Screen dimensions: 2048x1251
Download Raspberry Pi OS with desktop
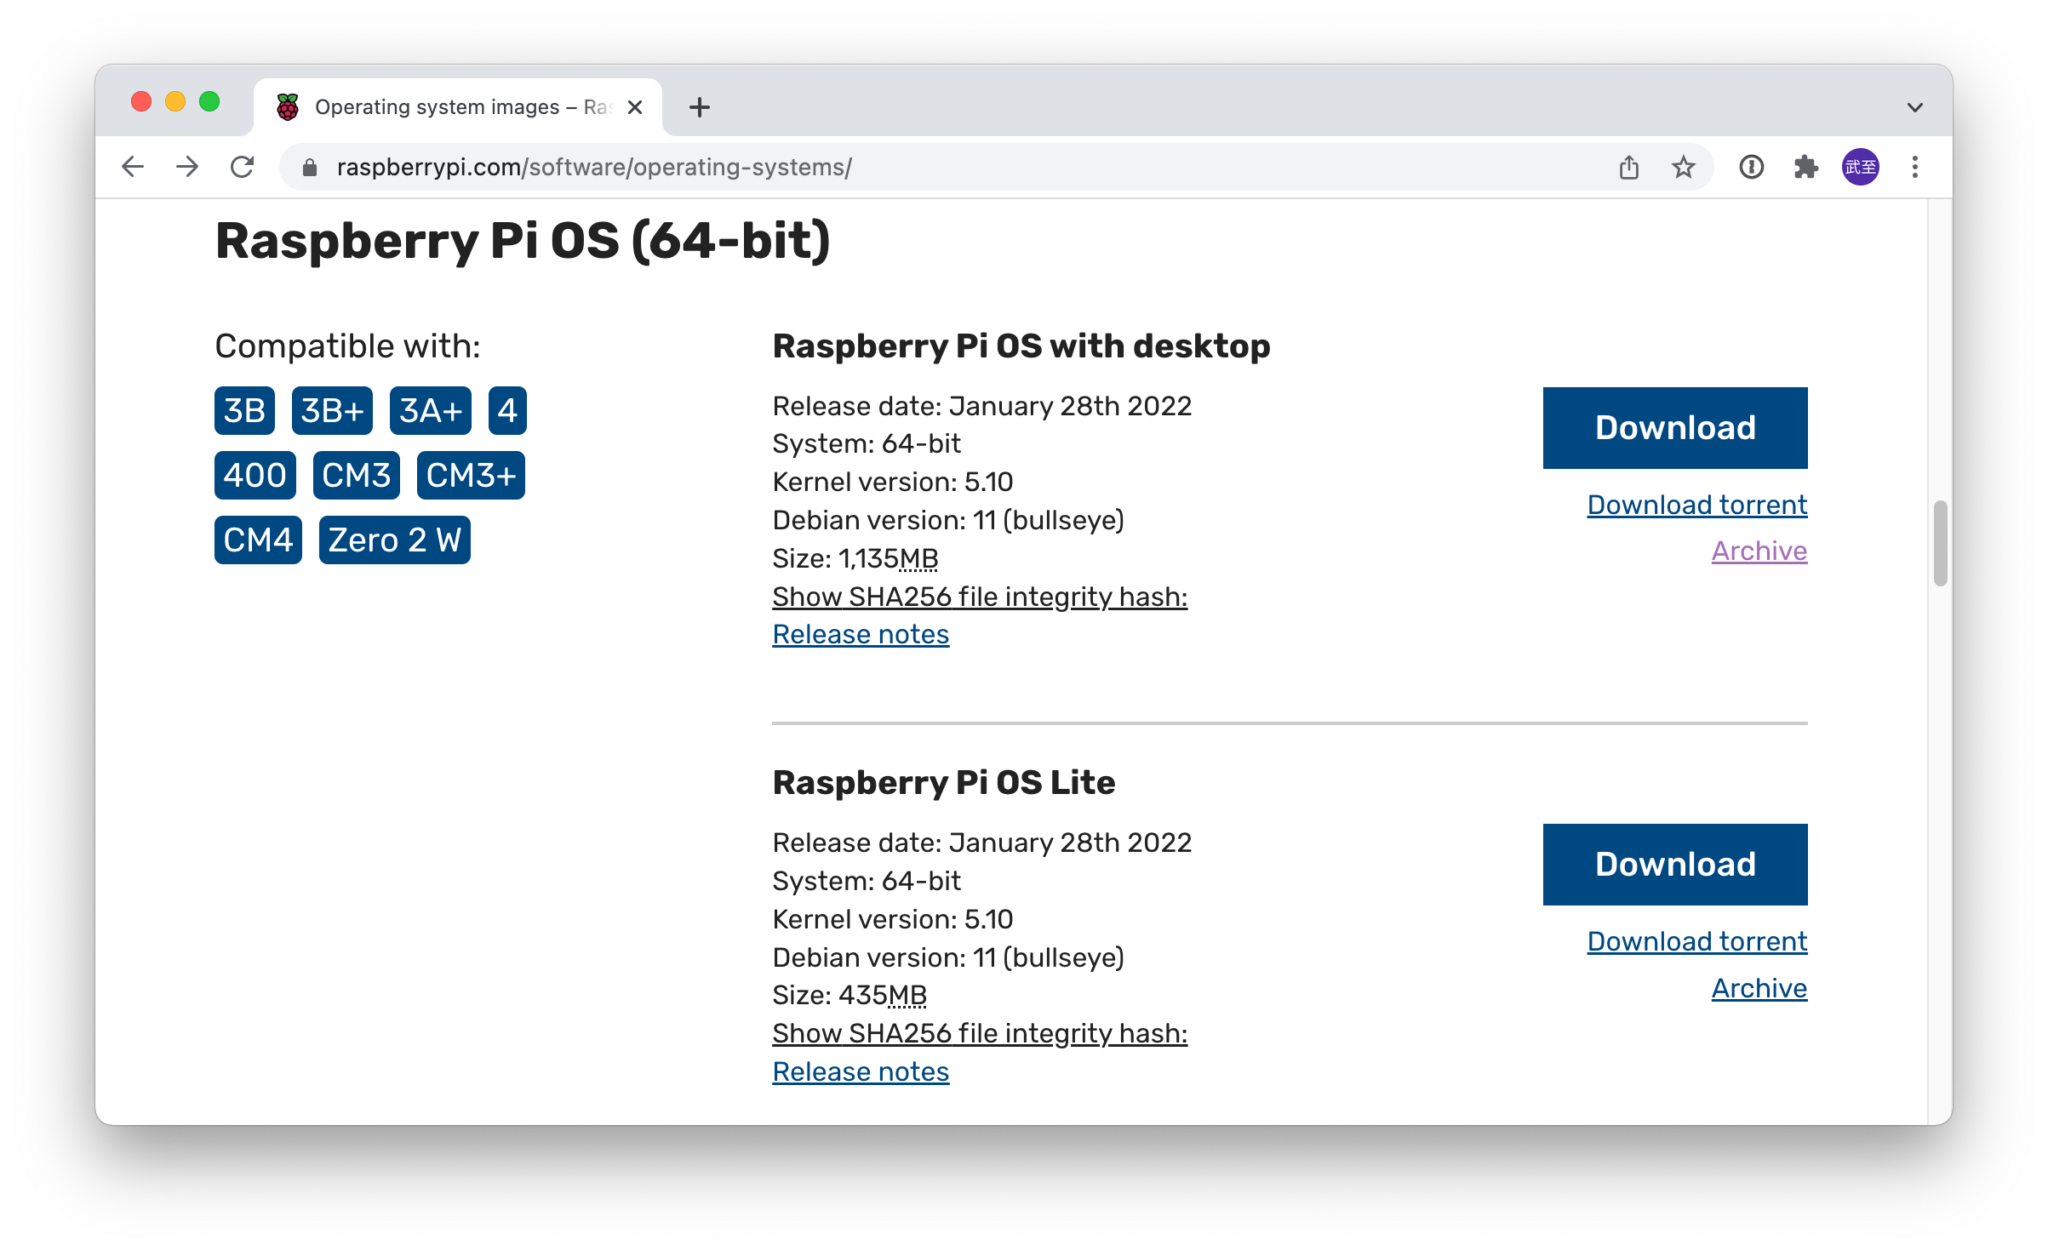pyautogui.click(x=1674, y=427)
